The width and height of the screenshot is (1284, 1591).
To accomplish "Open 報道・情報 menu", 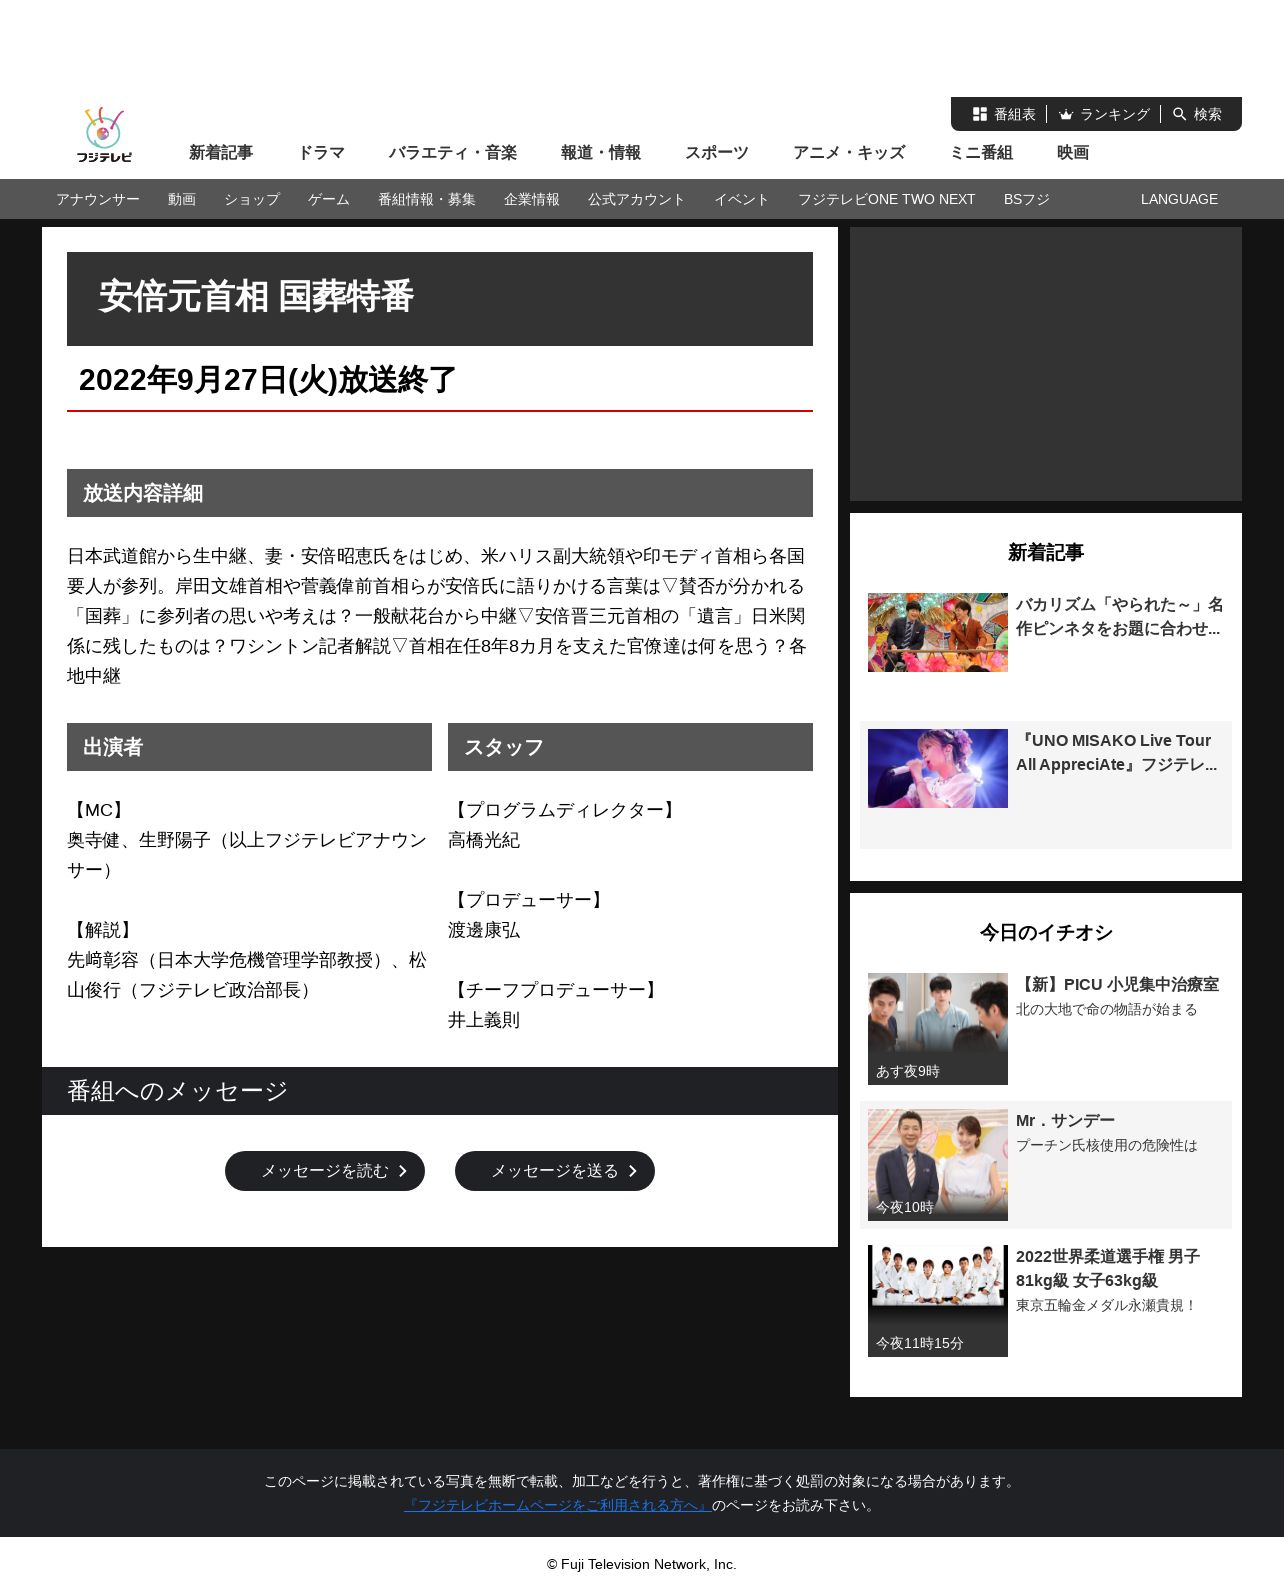I will 601,152.
